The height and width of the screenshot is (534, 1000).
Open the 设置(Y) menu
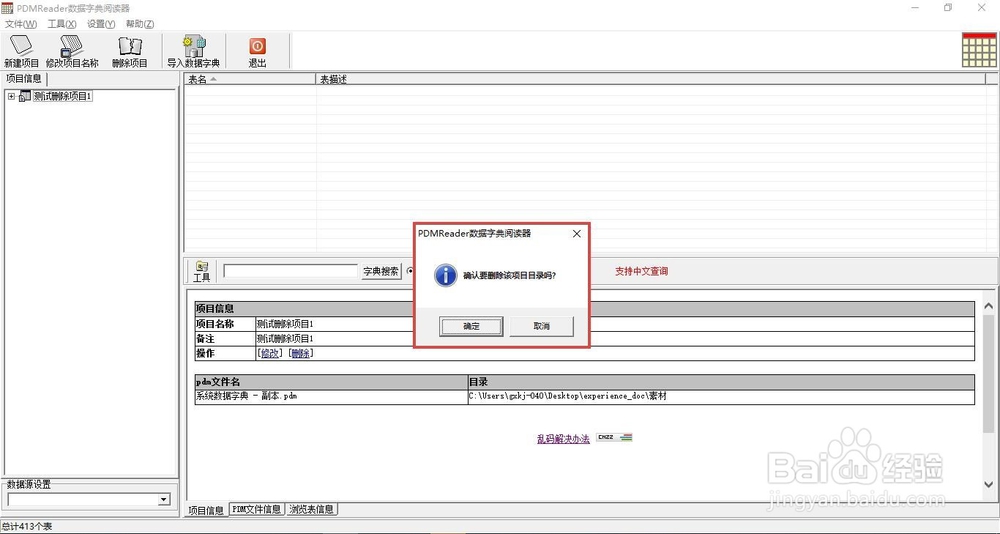[x=101, y=24]
